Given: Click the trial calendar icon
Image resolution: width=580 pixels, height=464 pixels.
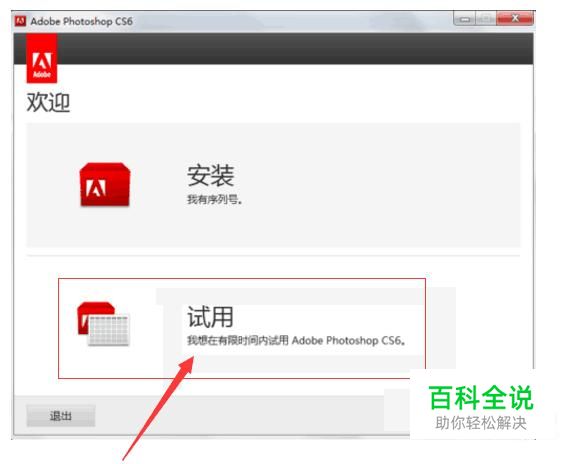Looking at the screenshot, I should point(104,324).
